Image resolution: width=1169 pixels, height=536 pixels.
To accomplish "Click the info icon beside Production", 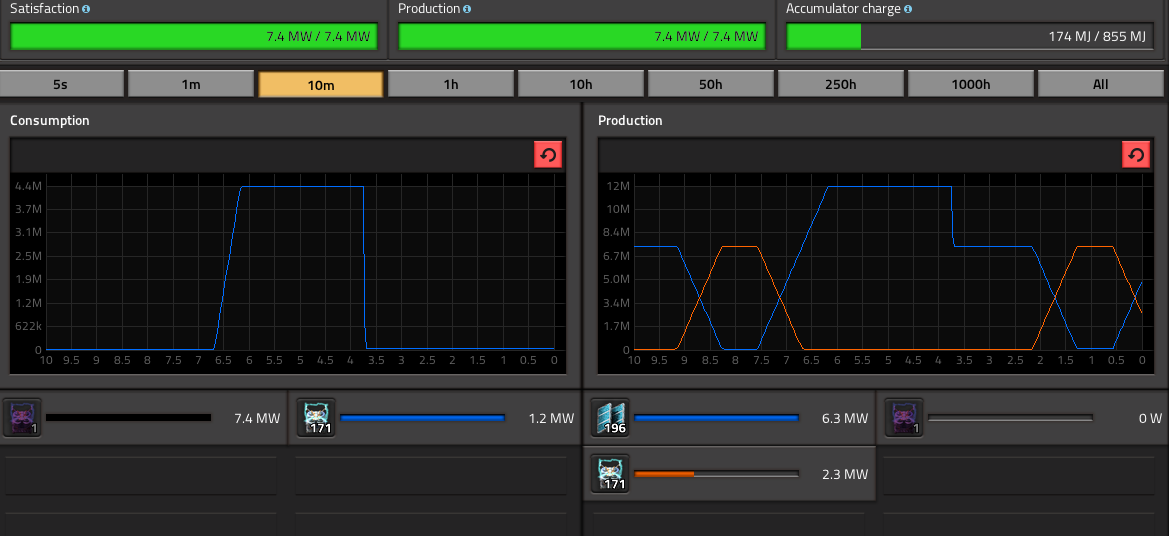I will 467,10.
